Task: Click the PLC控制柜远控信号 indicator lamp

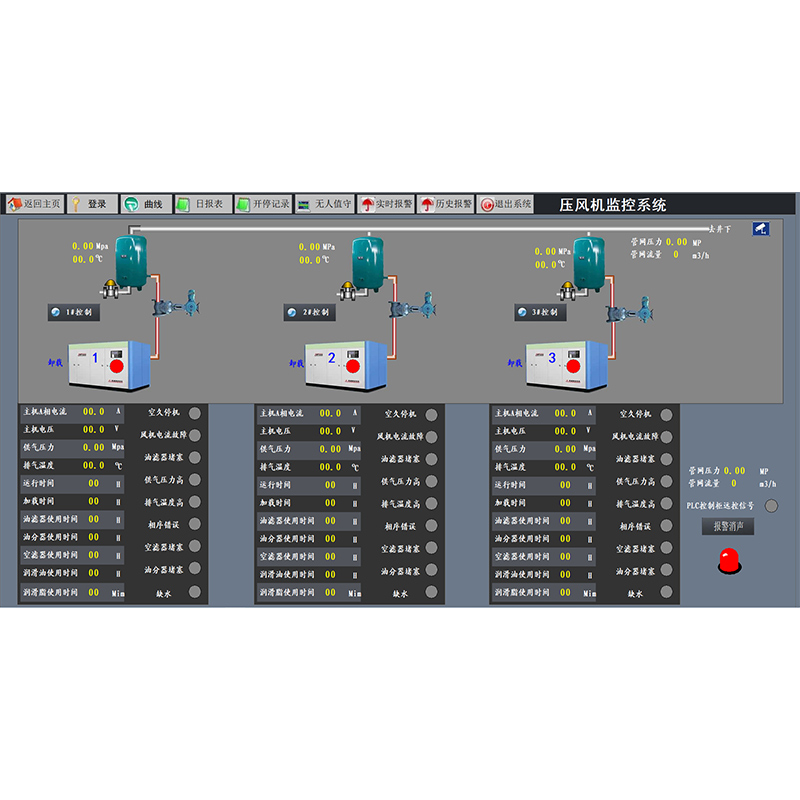Action: pos(770,506)
